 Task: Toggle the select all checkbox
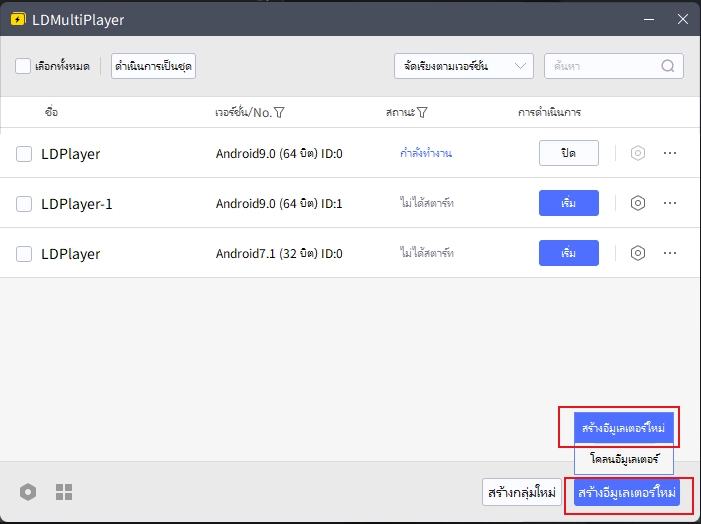23,66
